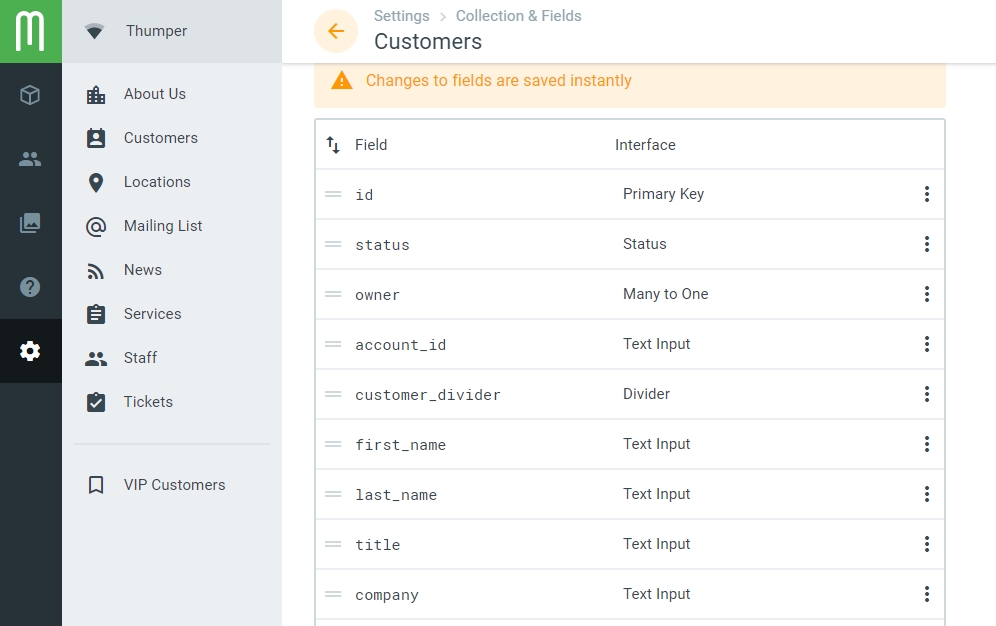Open three-dot menu for the company field
Screen dimensions: 996x626
coord(927,594)
